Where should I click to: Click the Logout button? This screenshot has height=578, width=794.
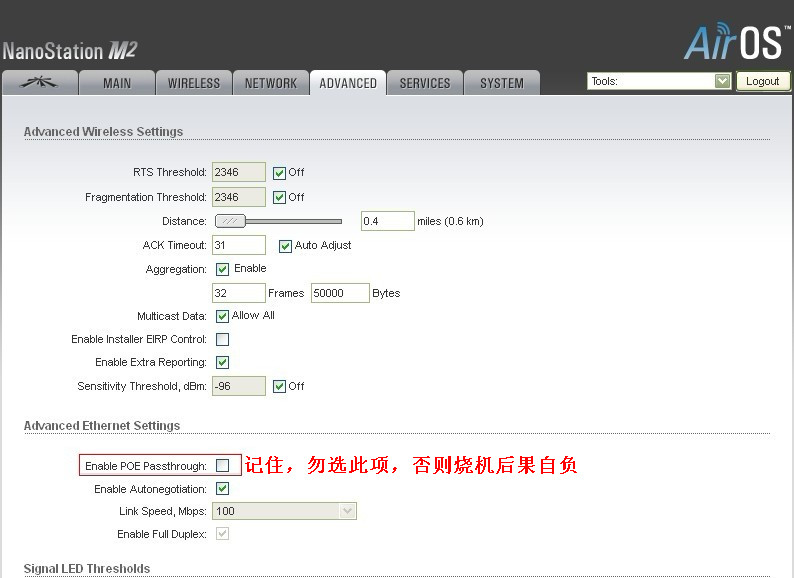763,81
